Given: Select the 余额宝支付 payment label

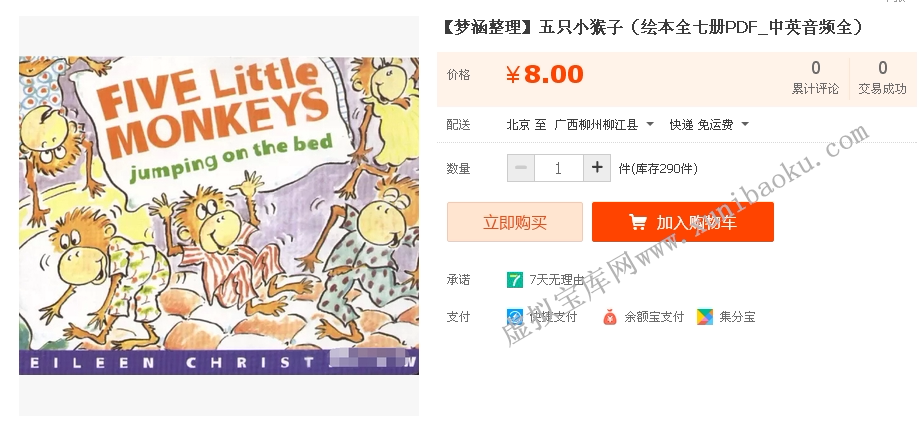Looking at the screenshot, I should click(x=654, y=317).
